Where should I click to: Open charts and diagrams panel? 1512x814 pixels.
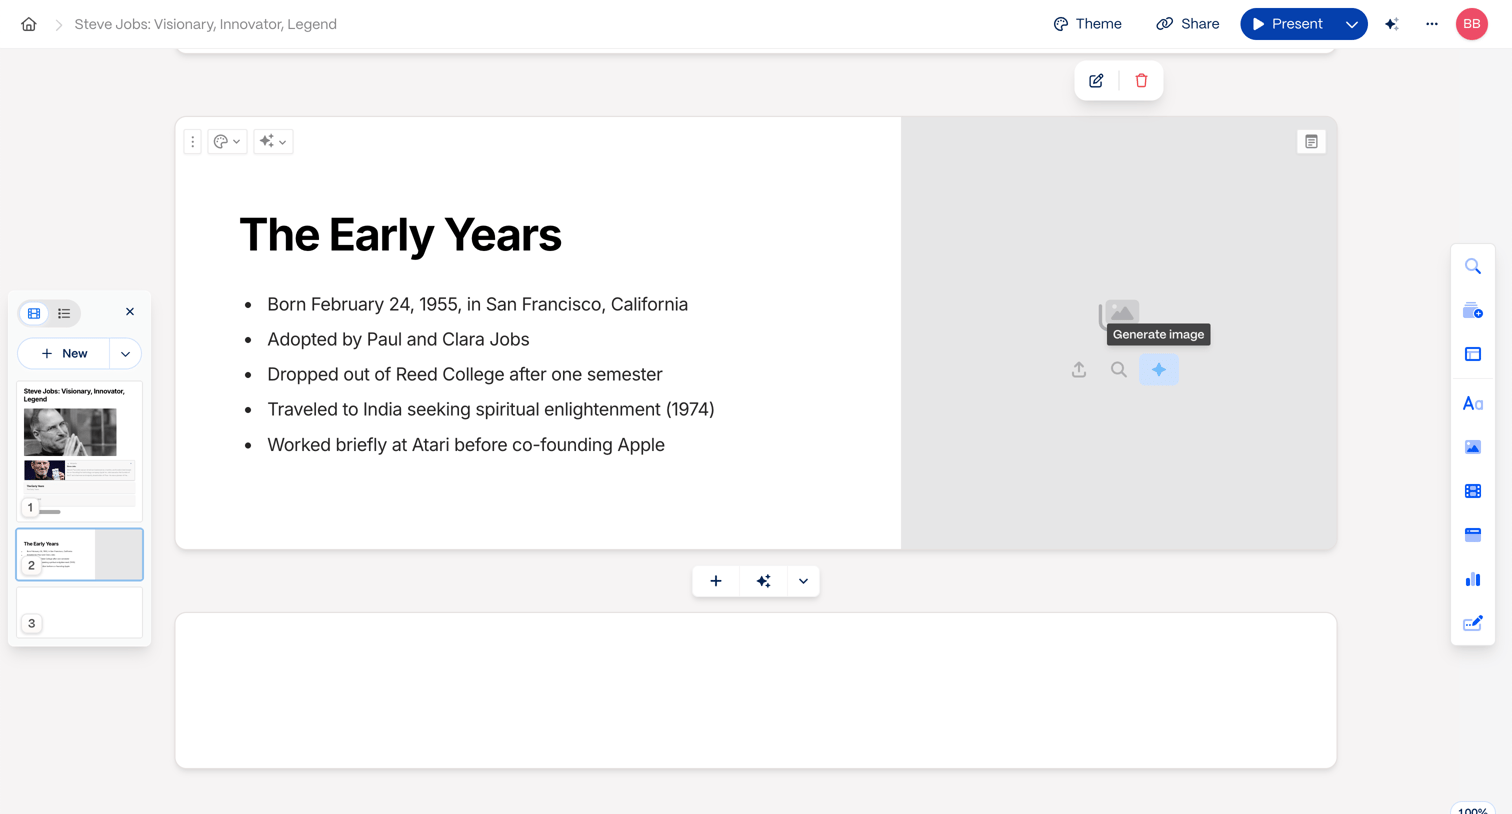click(x=1473, y=579)
